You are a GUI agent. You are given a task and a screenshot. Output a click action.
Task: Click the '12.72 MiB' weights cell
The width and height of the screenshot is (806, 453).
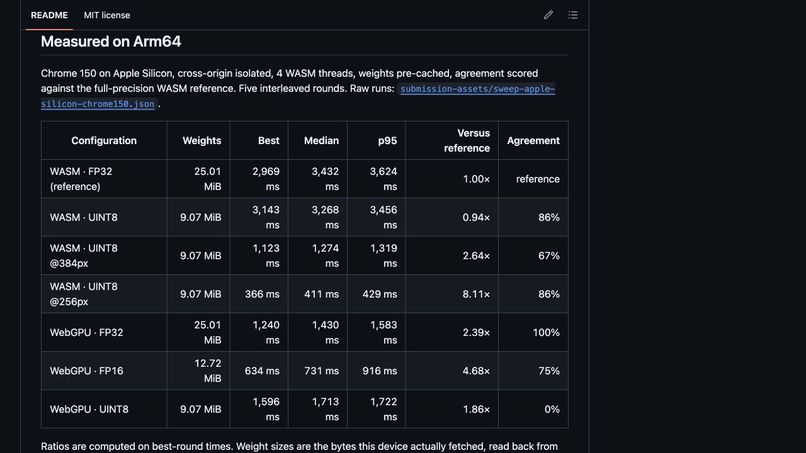(198, 371)
